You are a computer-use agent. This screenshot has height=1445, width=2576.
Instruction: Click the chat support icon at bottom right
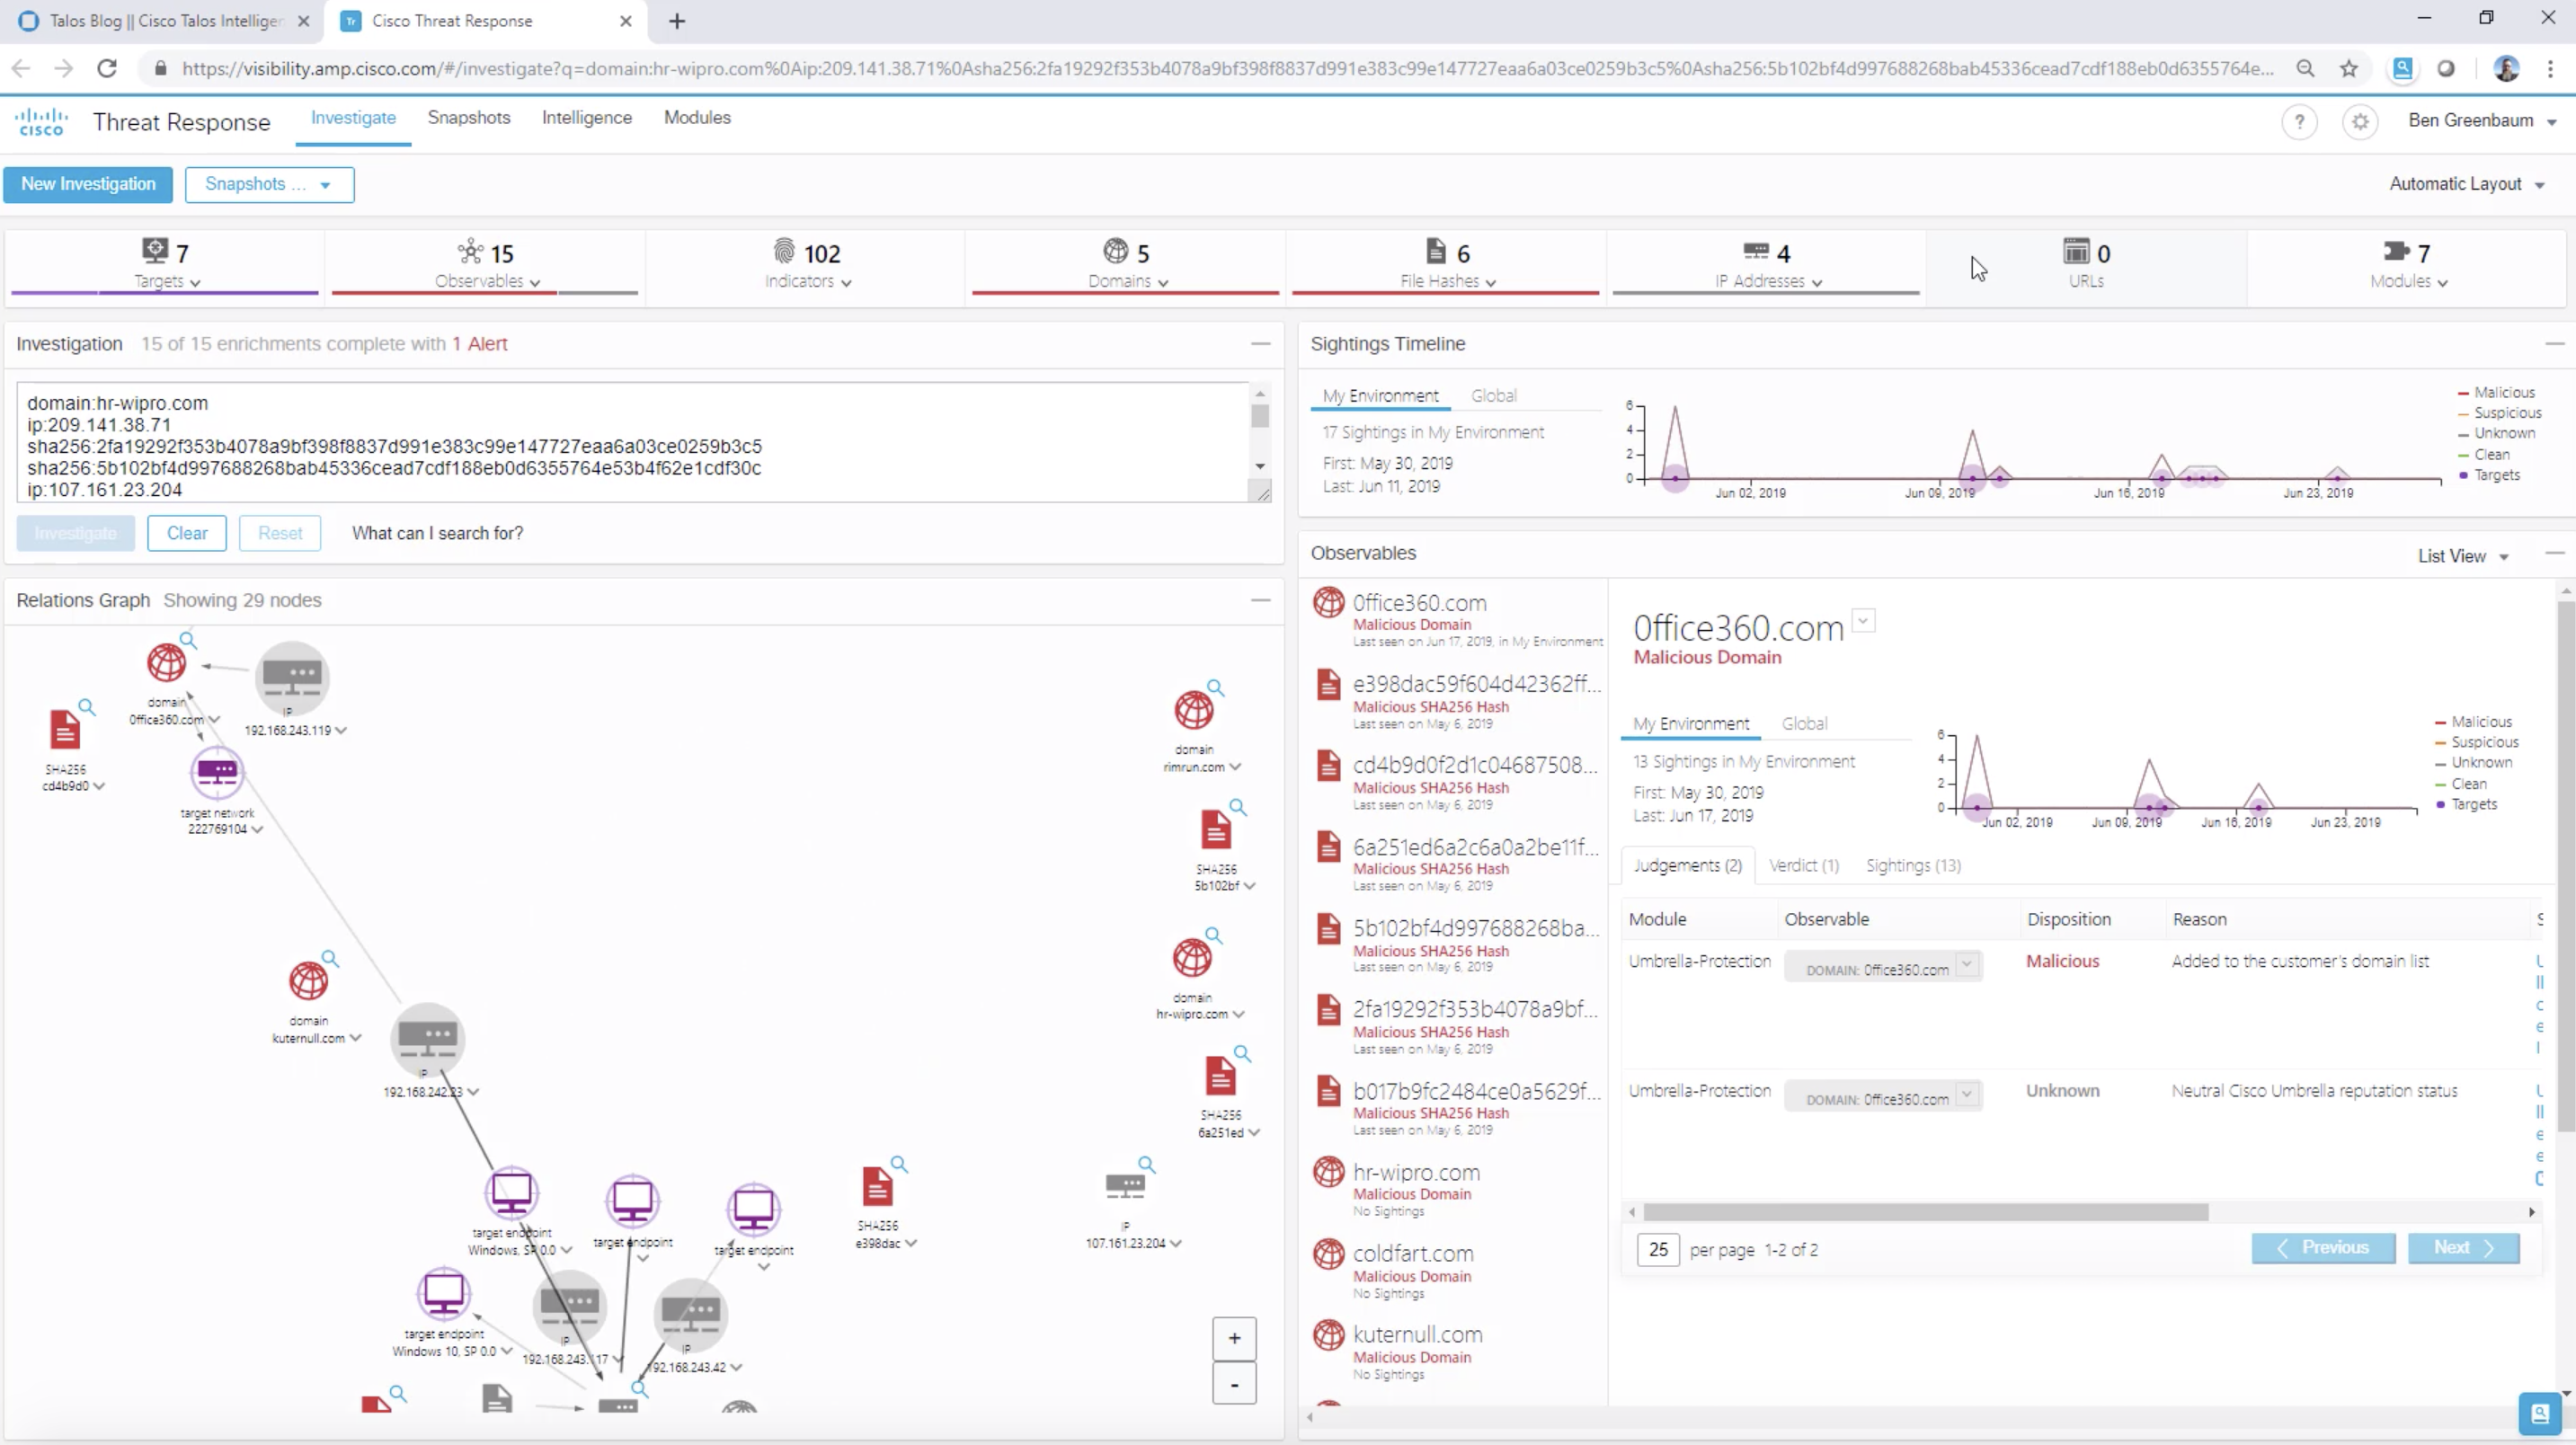[2538, 1413]
